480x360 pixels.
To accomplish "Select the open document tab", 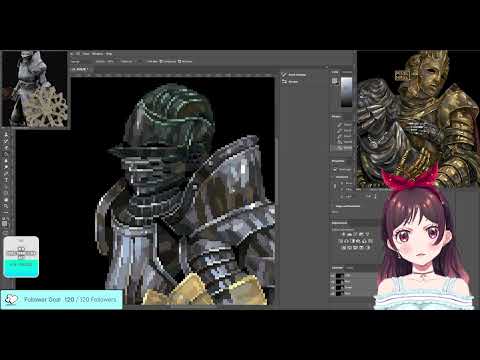I will point(80,69).
